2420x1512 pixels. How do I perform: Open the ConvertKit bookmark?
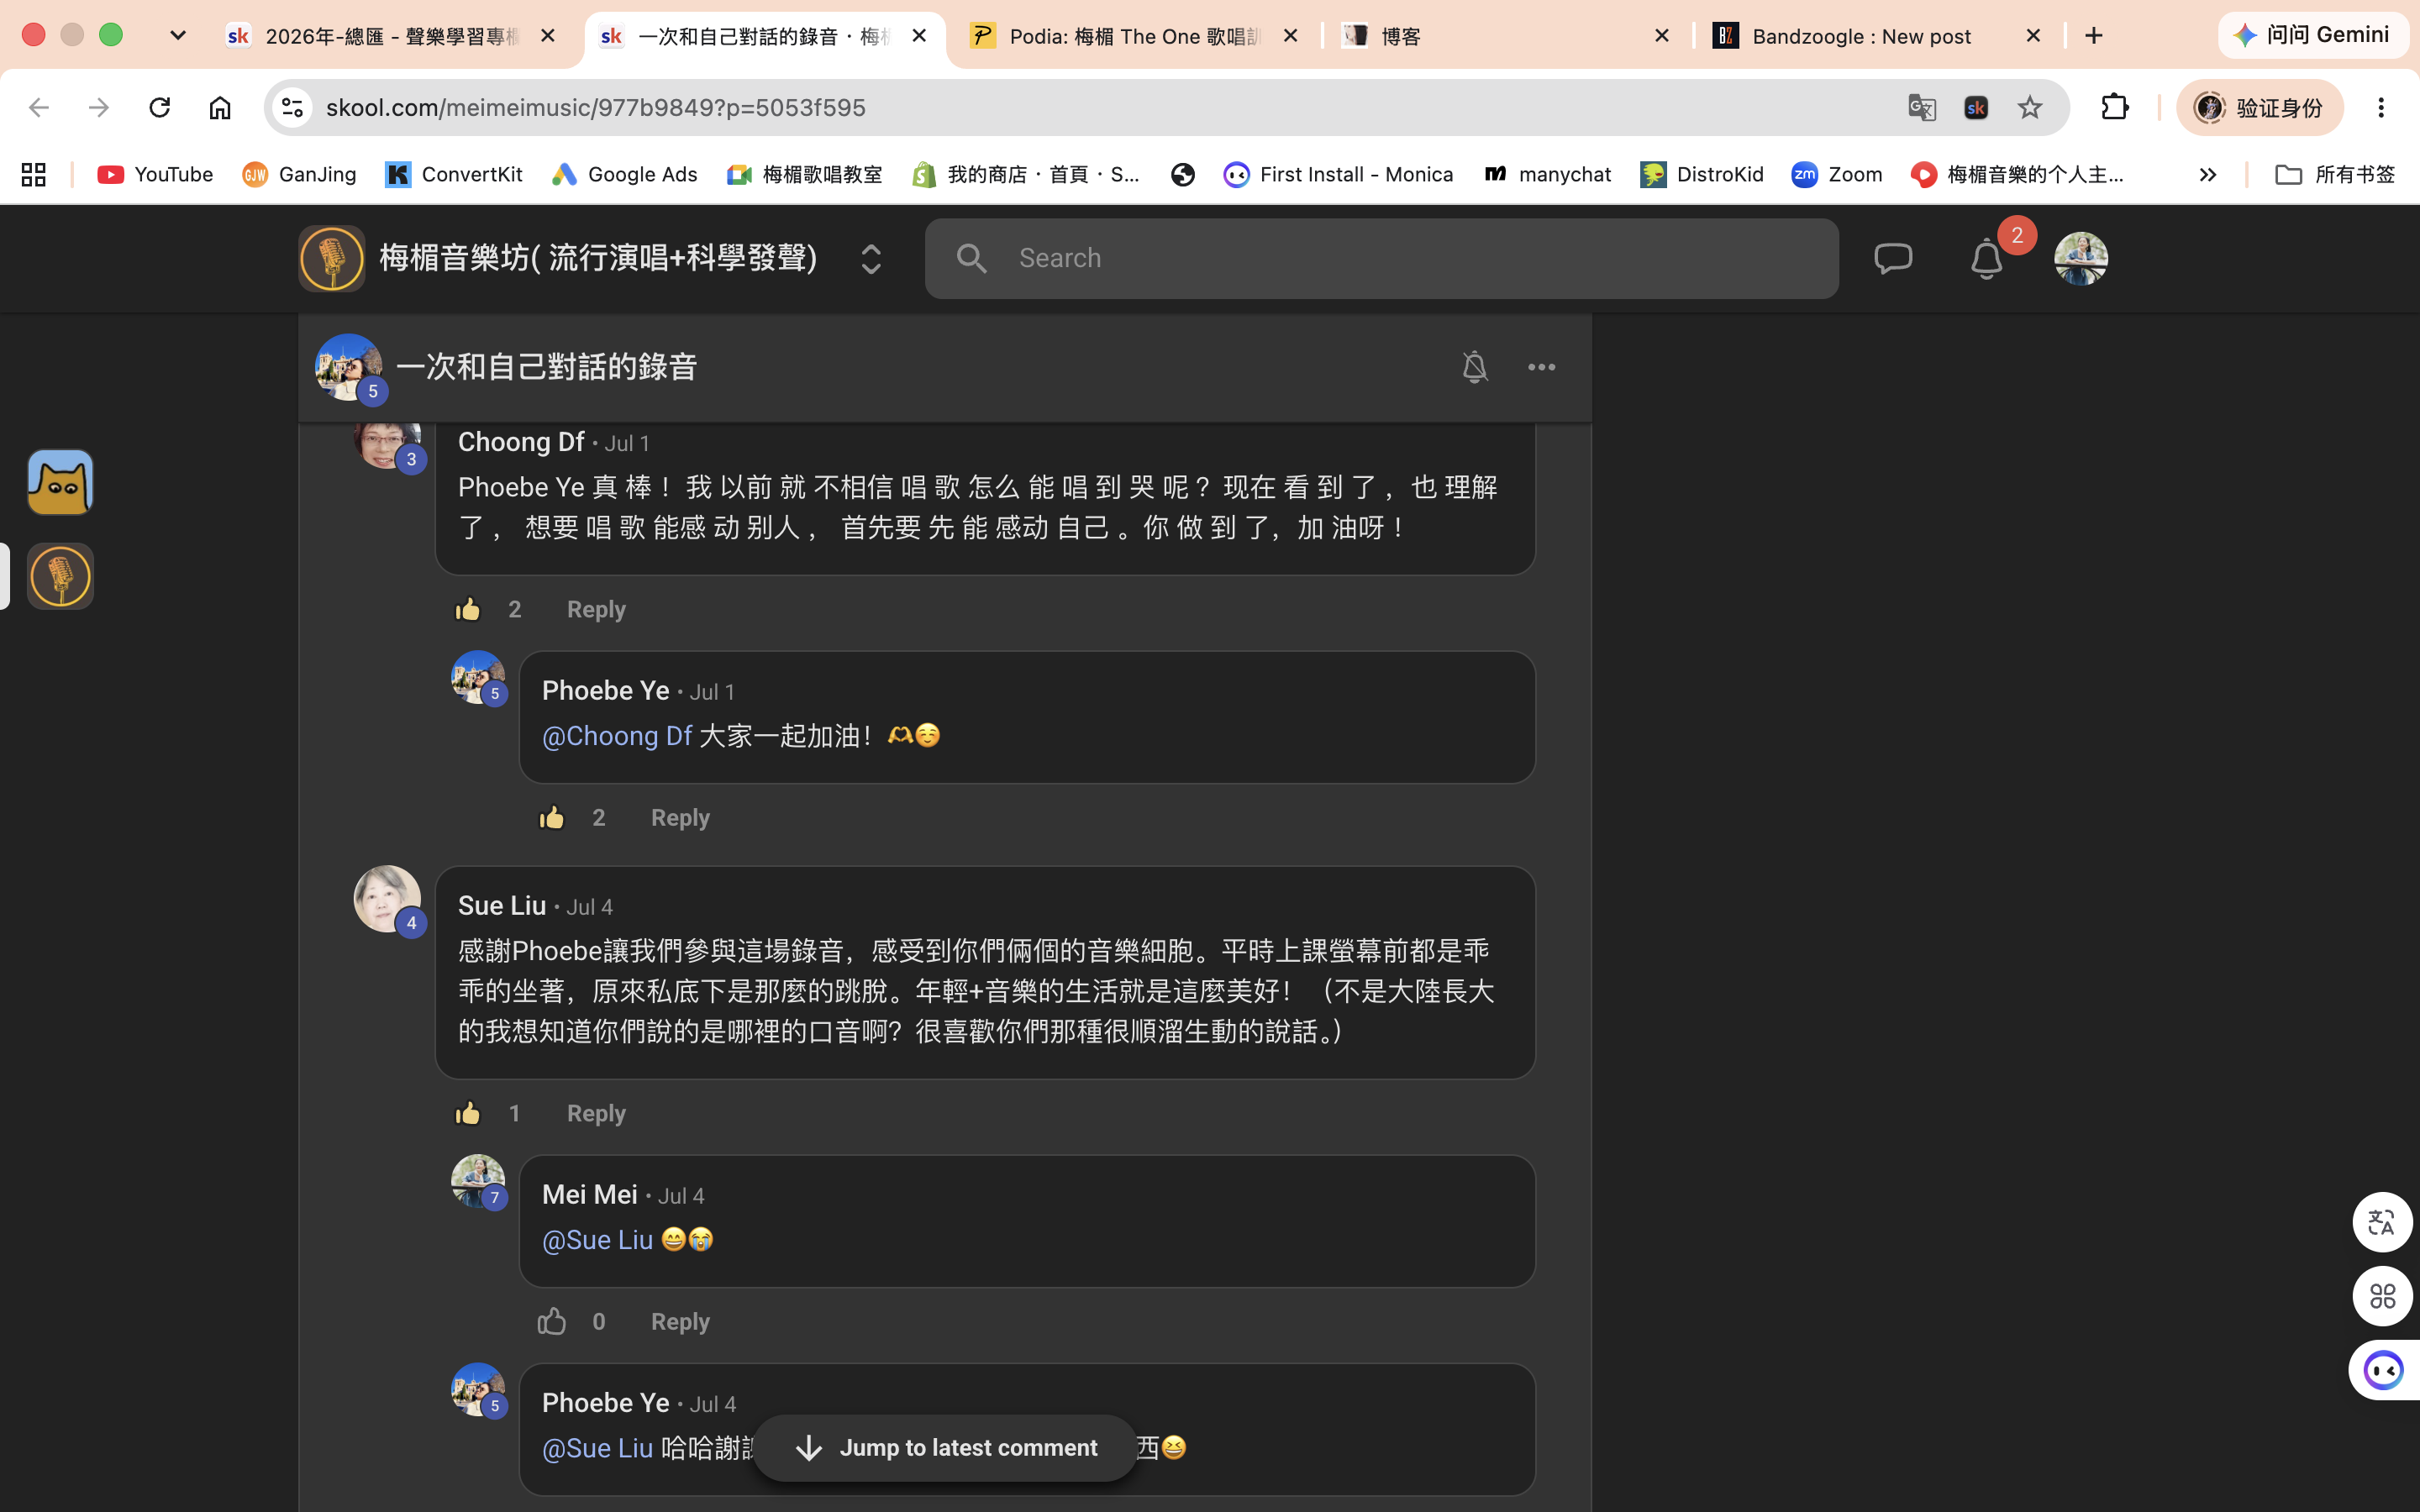(x=454, y=174)
